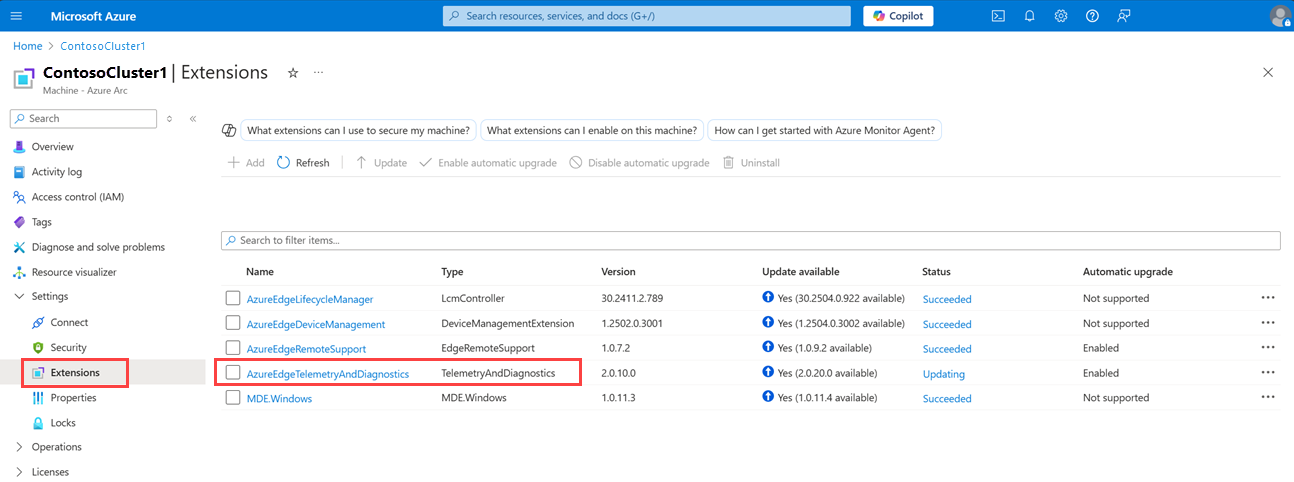The width and height of the screenshot is (1294, 482).
Task: Favorite the page with the star icon
Action: pos(293,73)
